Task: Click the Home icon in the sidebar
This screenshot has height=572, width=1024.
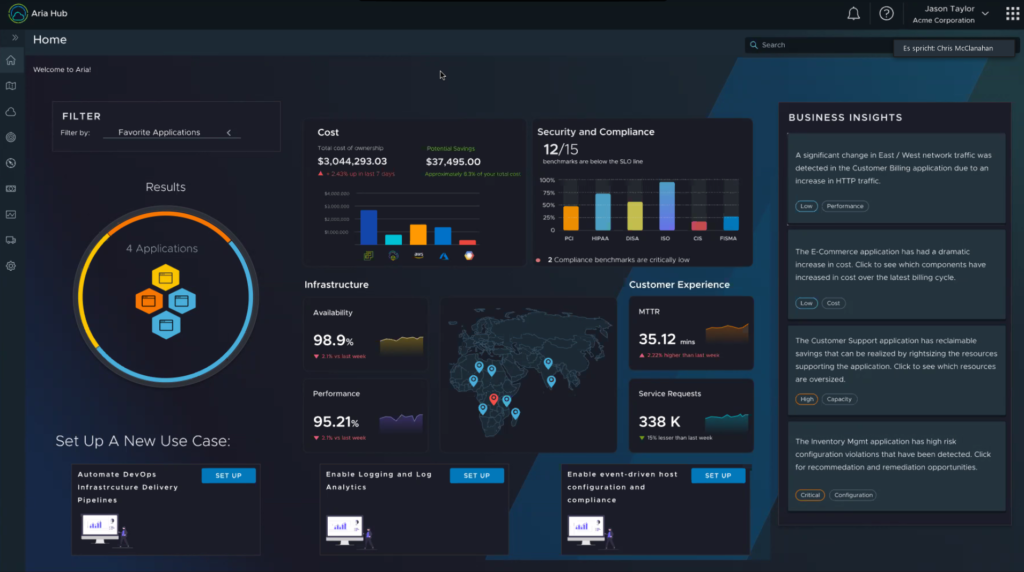Action: [11, 60]
